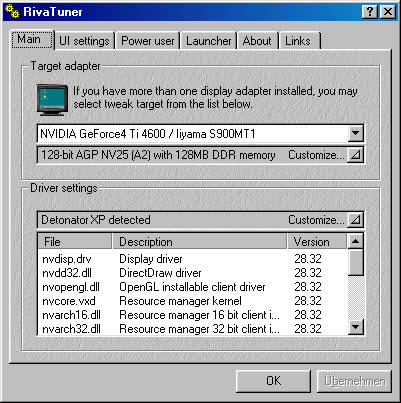The height and width of the screenshot is (403, 401).
Task: Click the Übernehmen apply button
Action: (354, 381)
